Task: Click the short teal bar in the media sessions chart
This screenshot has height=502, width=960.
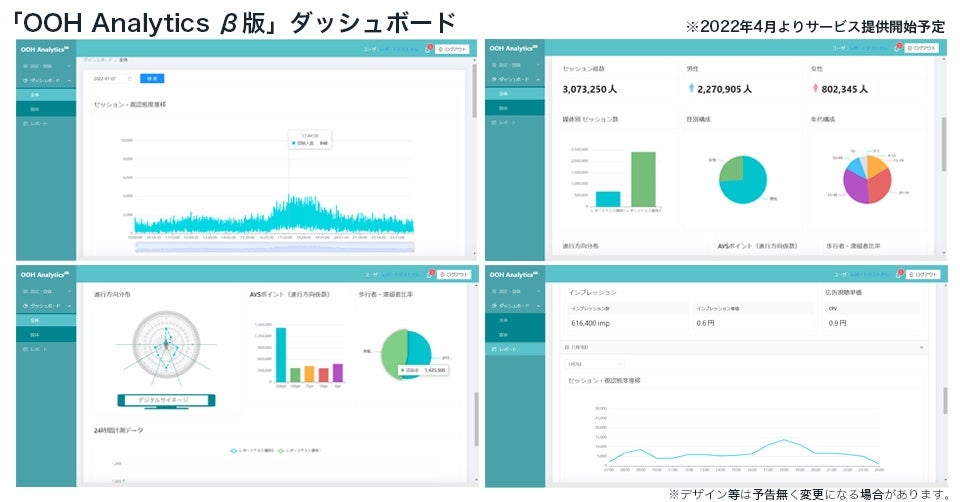Action: click(608, 199)
